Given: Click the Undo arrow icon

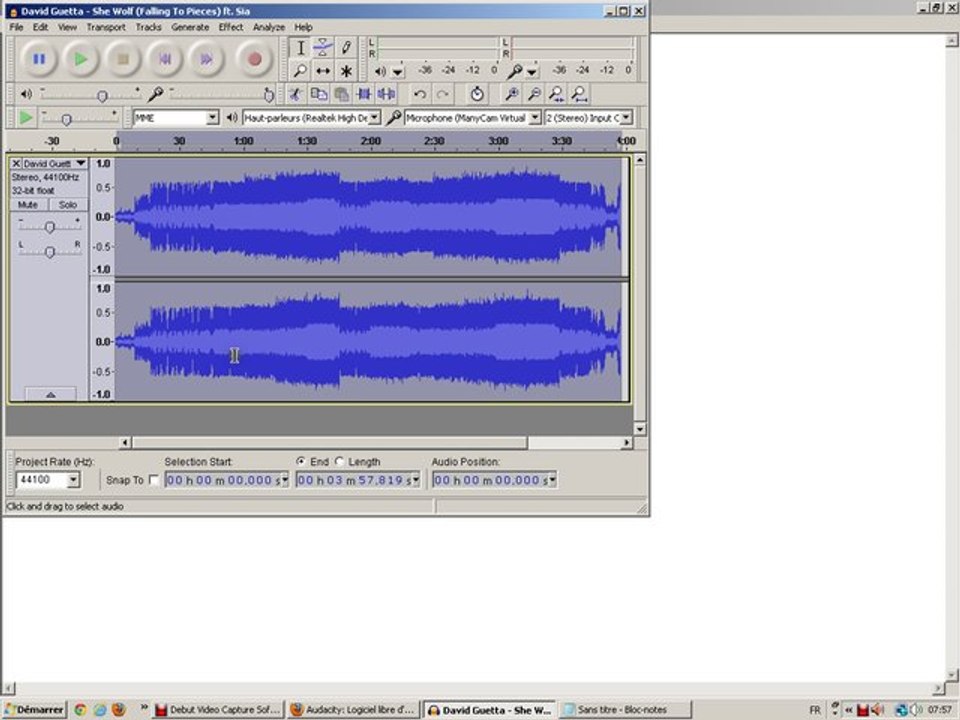Looking at the screenshot, I should (x=420, y=94).
